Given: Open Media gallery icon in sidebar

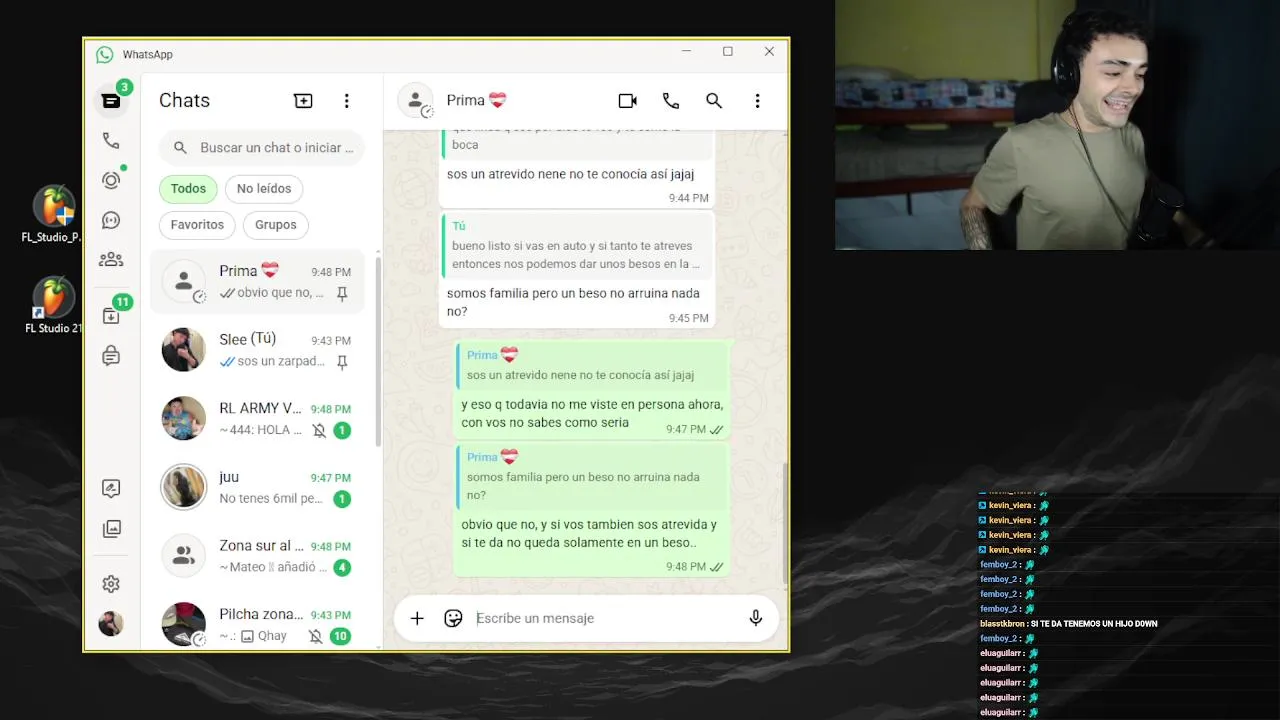Looking at the screenshot, I should pyautogui.click(x=111, y=529).
